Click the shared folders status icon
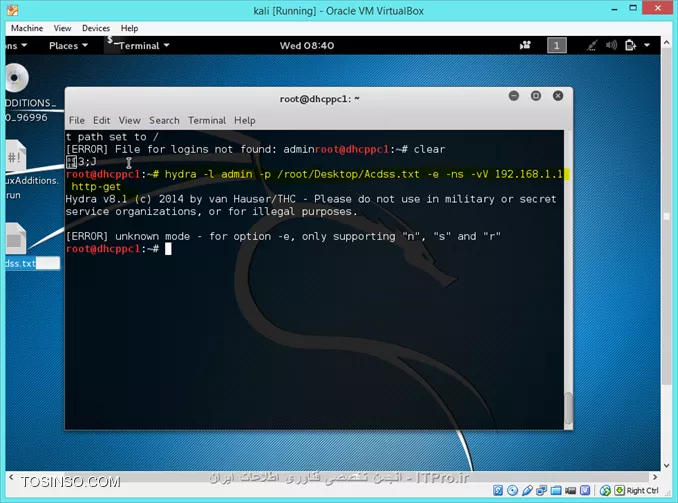The height and width of the screenshot is (503, 678). (556, 490)
